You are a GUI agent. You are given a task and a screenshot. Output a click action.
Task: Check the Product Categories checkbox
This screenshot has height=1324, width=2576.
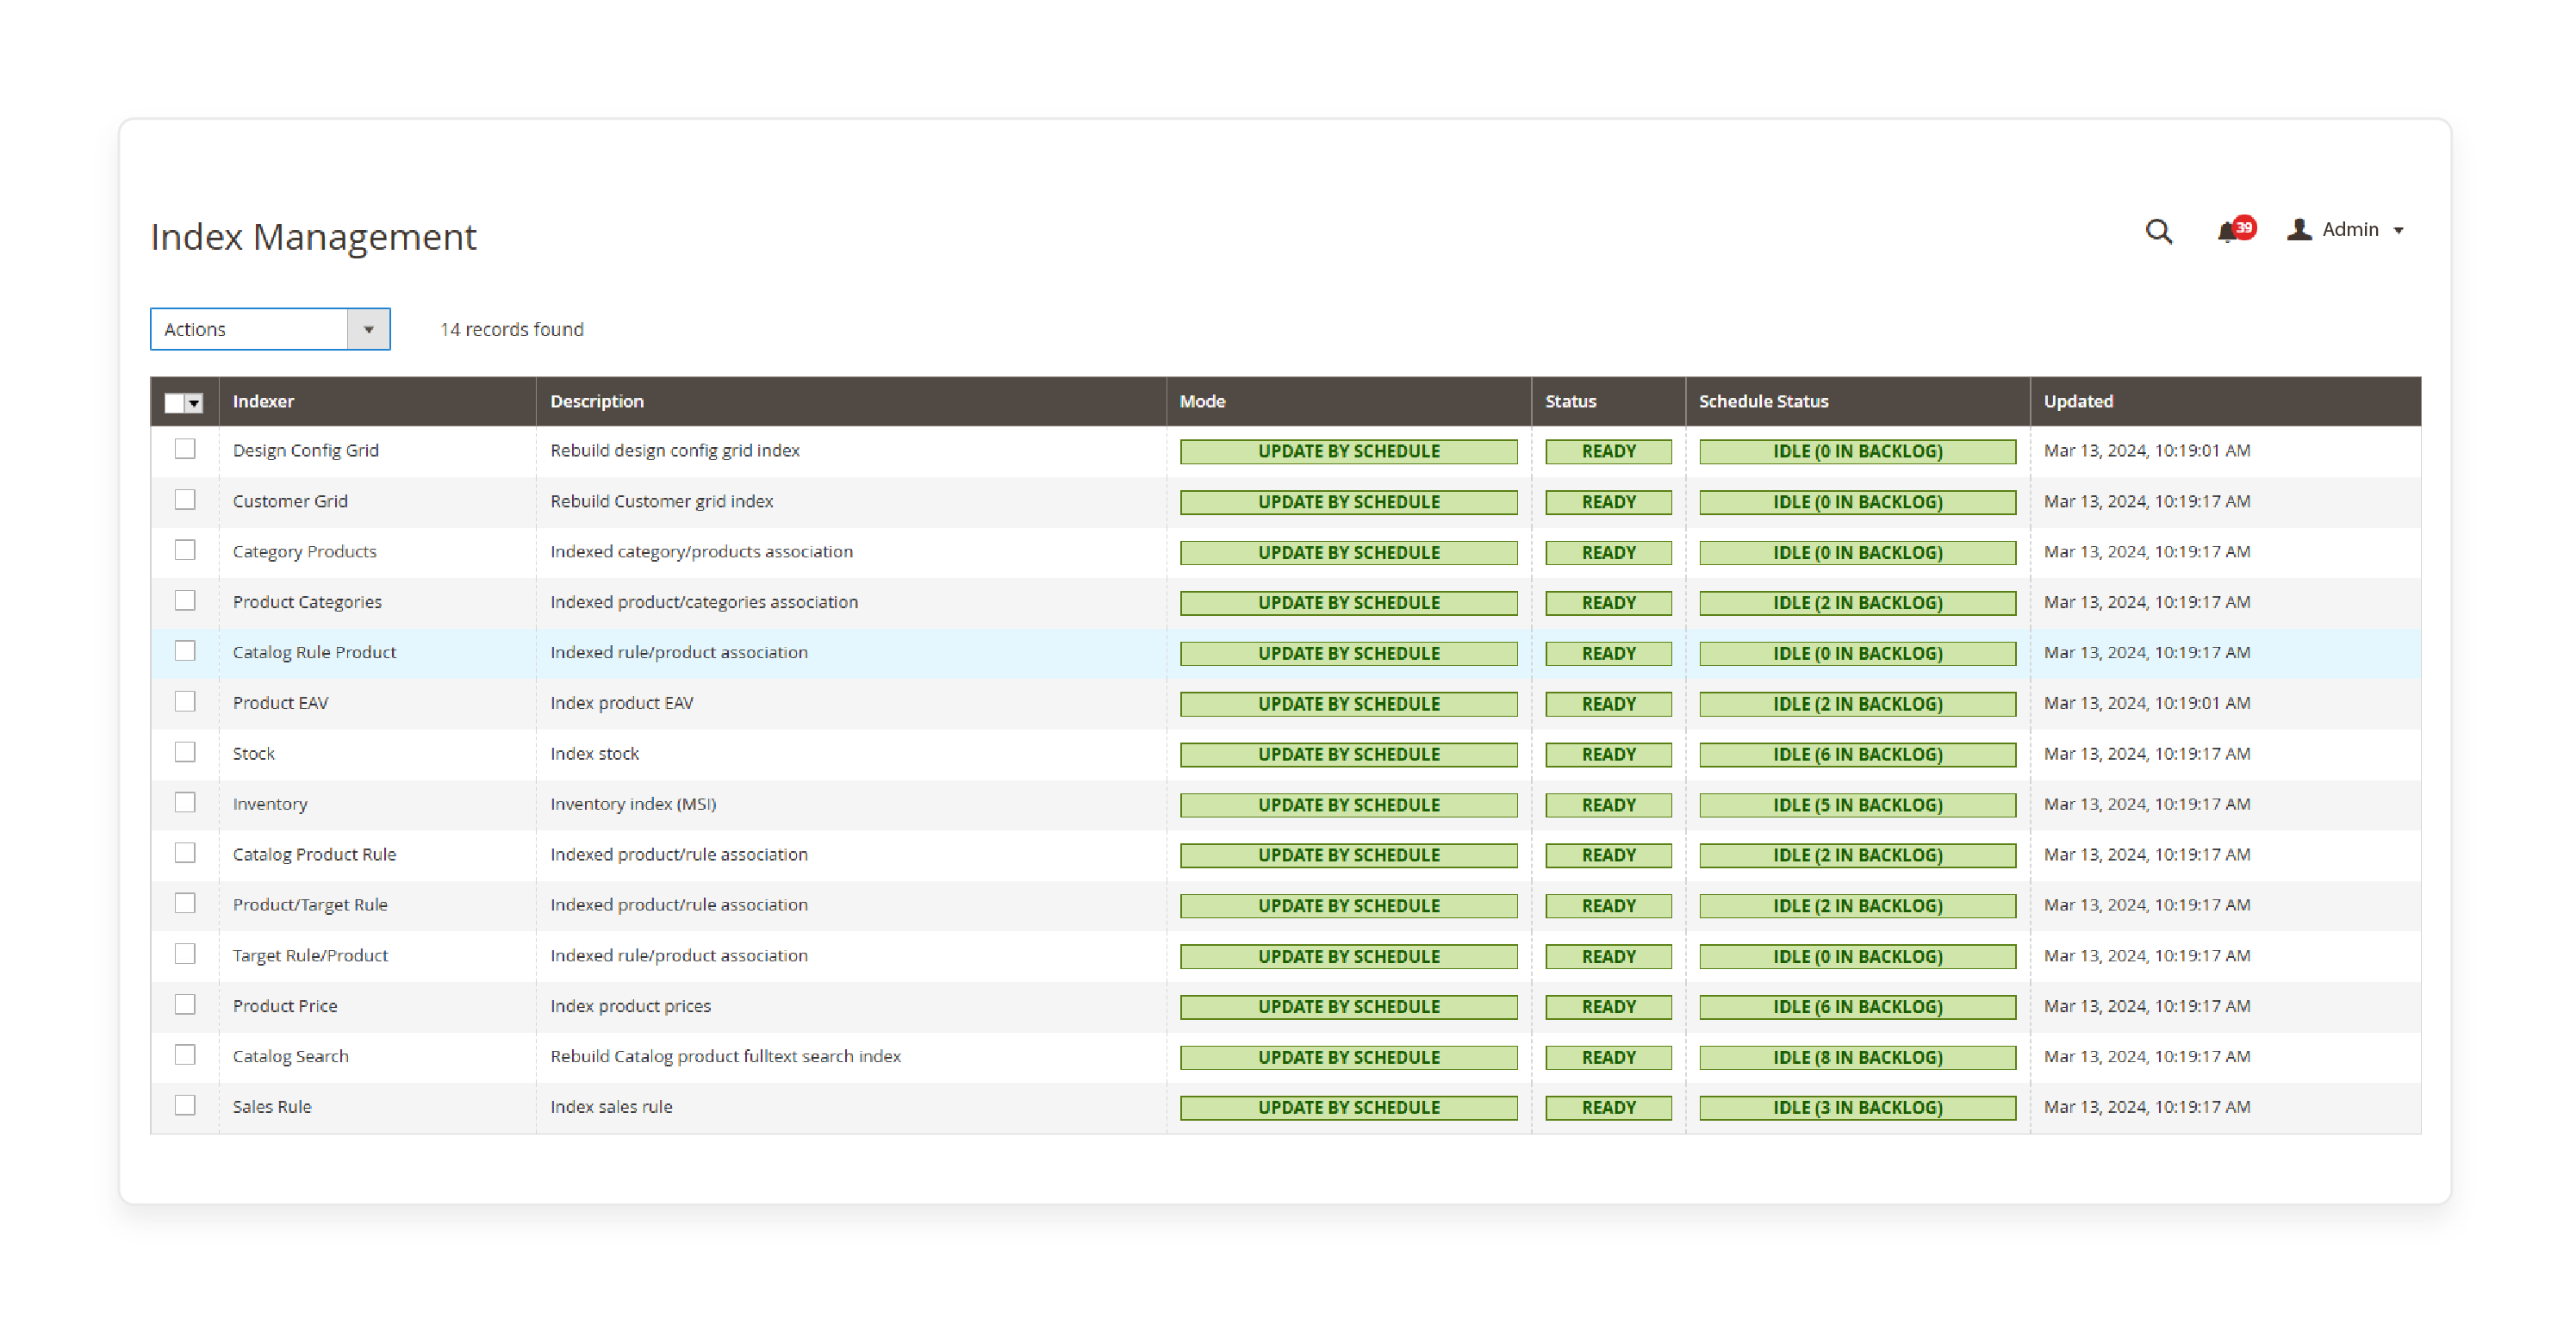coord(185,601)
